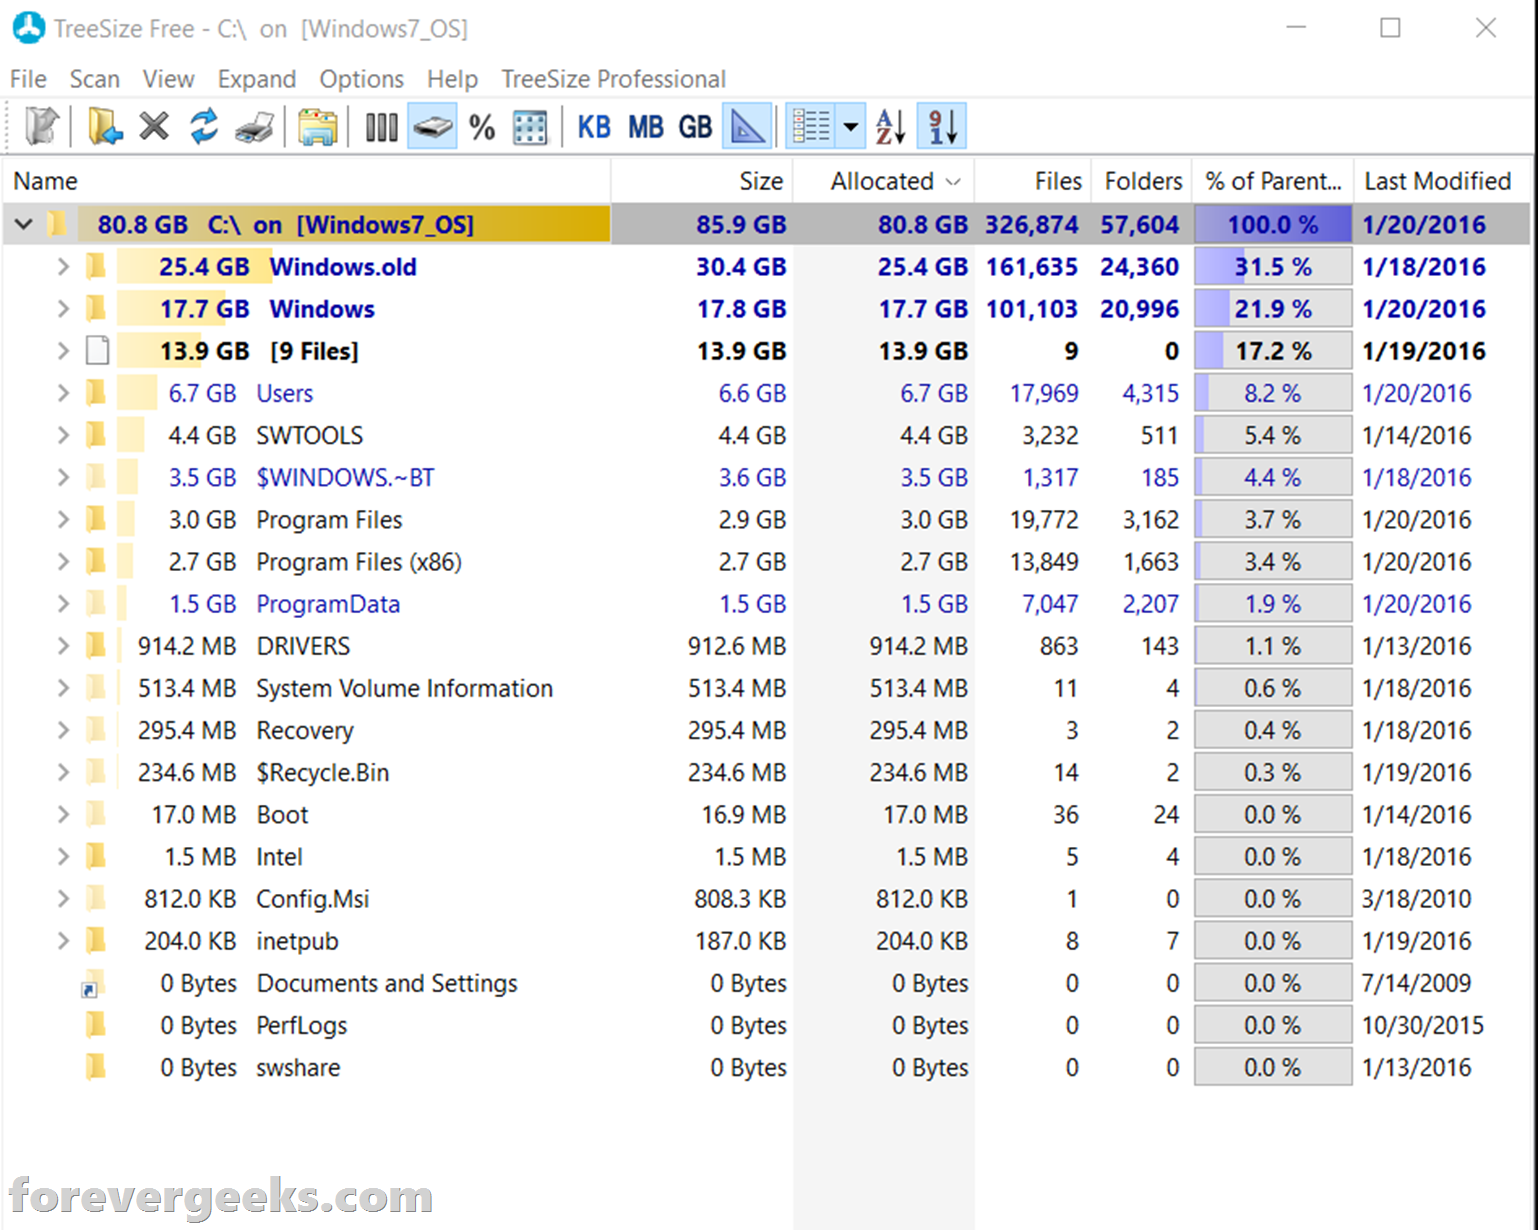Sort by Last Modified column header
Image resolution: width=1538 pixels, height=1230 pixels.
point(1442,181)
